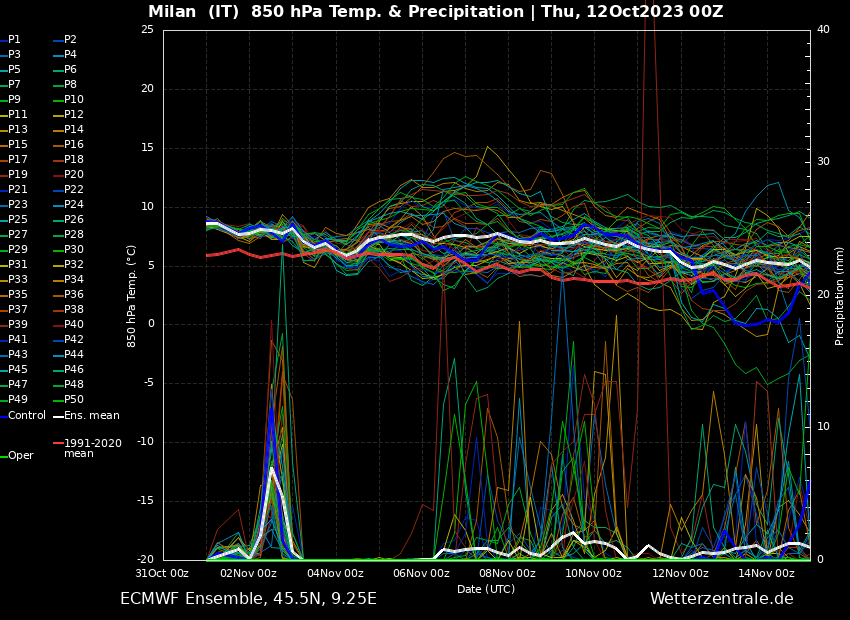Viewport: 850px width, 620px height.
Task: Select the Oper legend entry
Action: tap(20, 455)
